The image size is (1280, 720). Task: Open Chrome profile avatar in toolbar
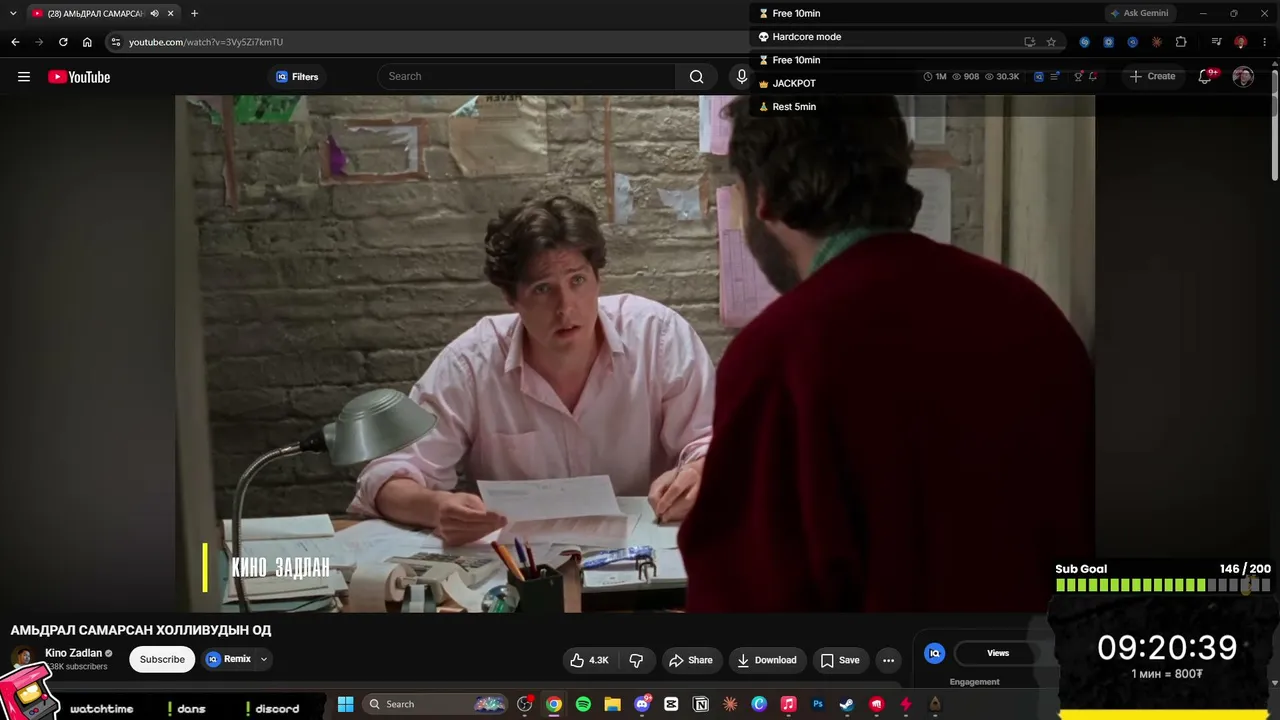1240,42
